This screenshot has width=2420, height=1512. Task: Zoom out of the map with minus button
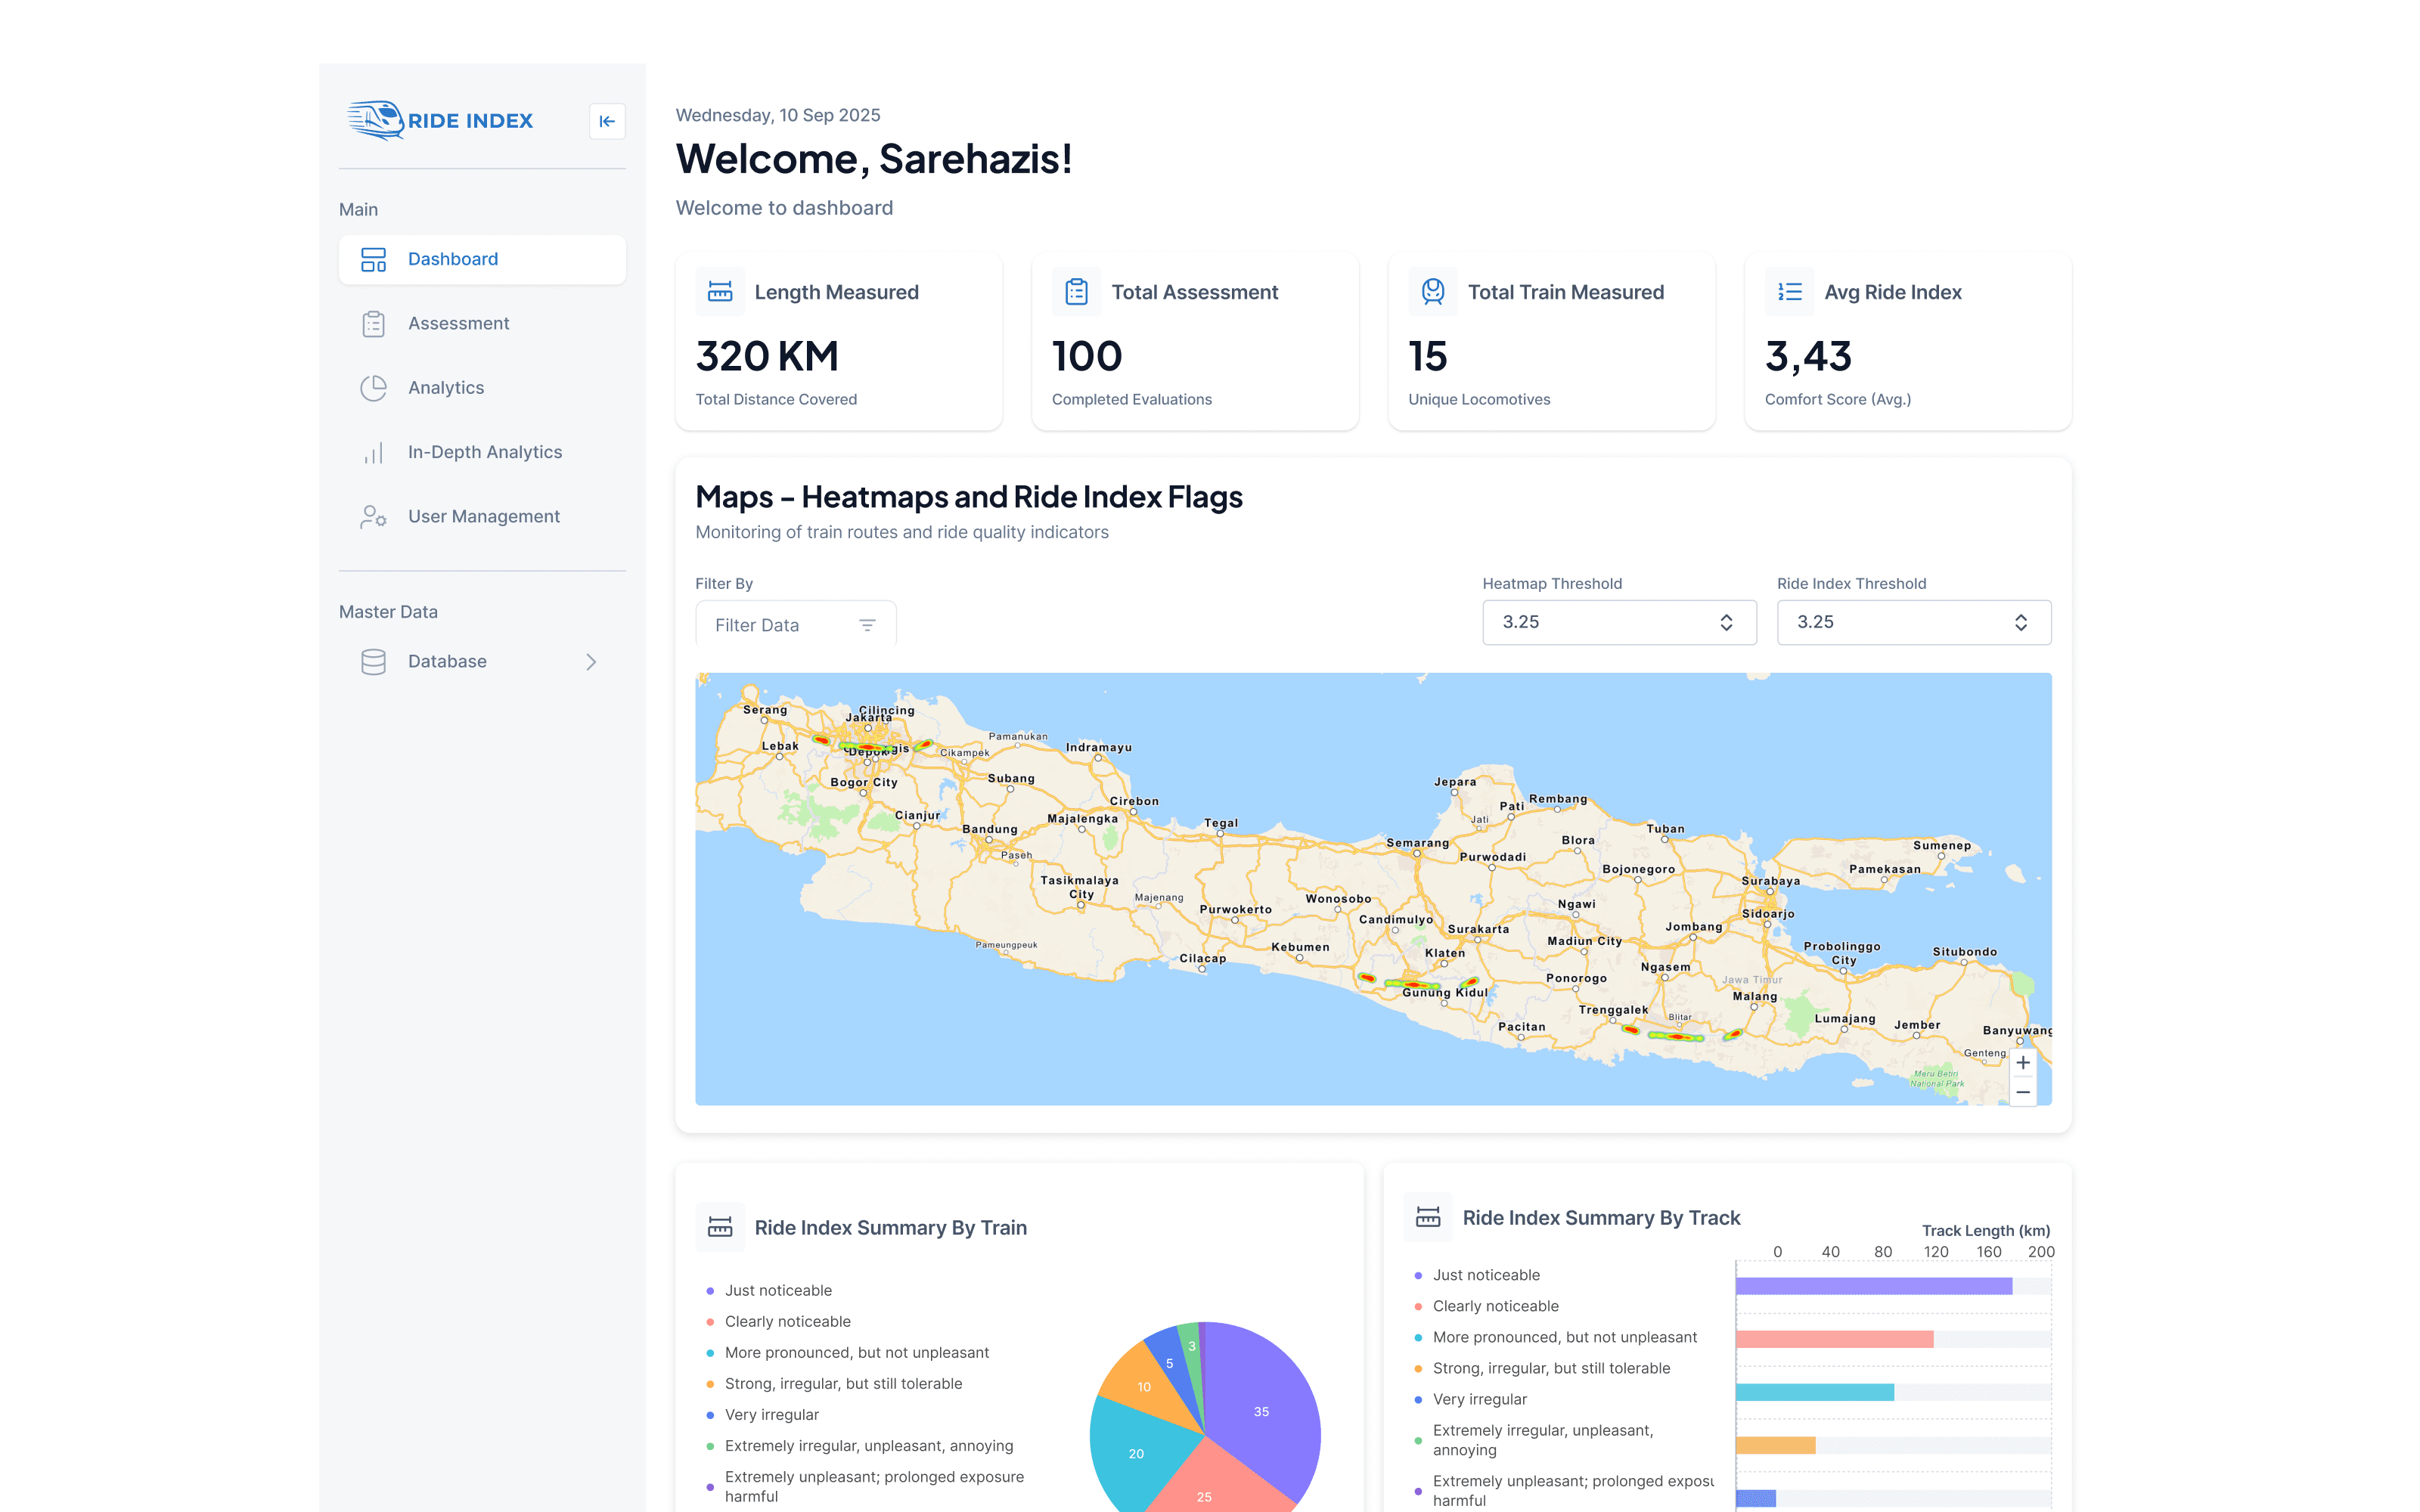pyautogui.click(x=2022, y=1092)
